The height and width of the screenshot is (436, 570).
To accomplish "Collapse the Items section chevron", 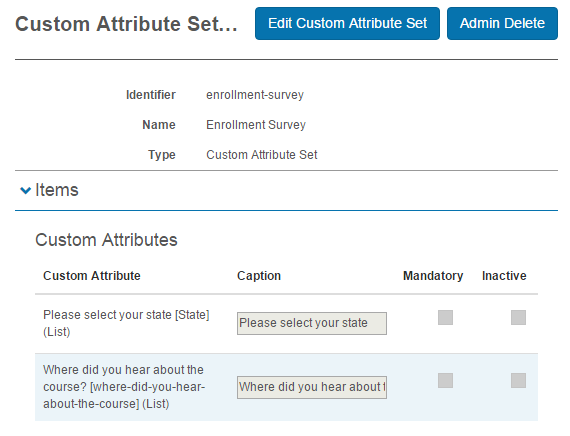I will 25,190.
